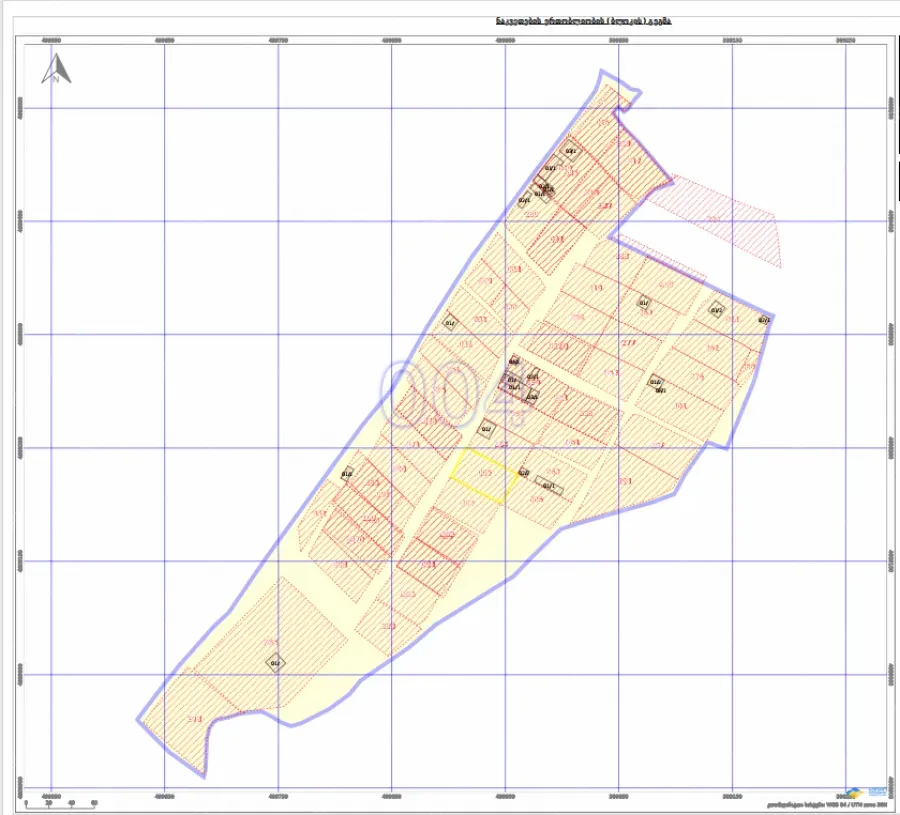Select the building marker at the eastern boundary corner
The image size is (900, 815).
tap(763, 320)
